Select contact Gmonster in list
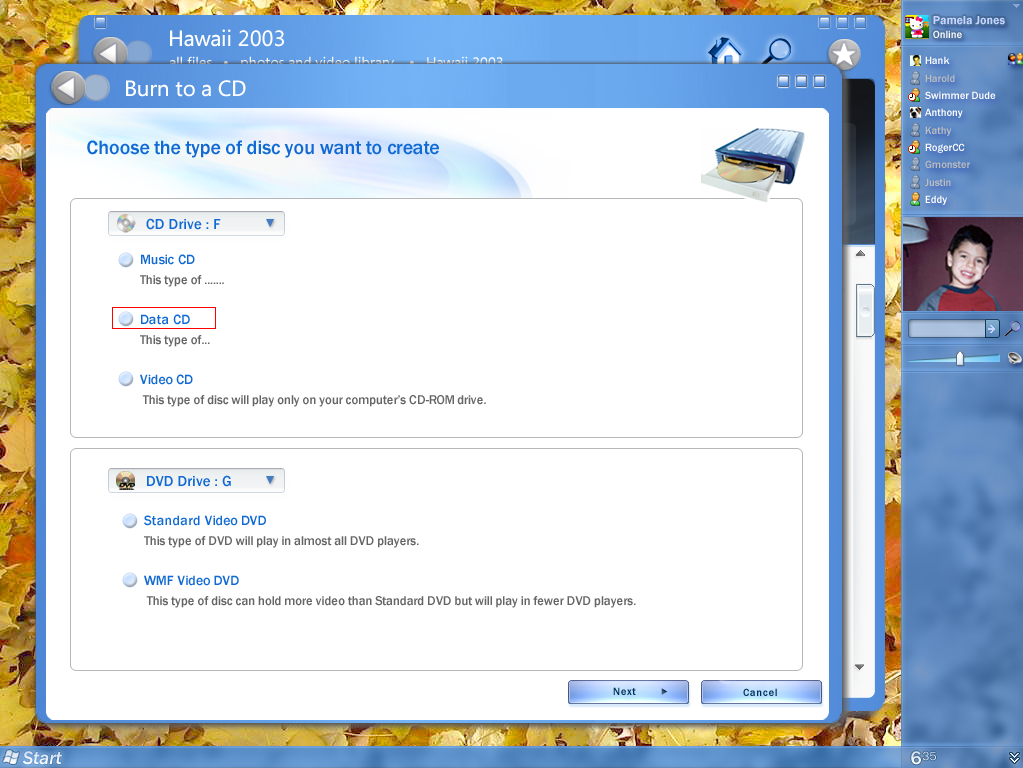Image resolution: width=1023 pixels, height=768 pixels. (x=947, y=165)
